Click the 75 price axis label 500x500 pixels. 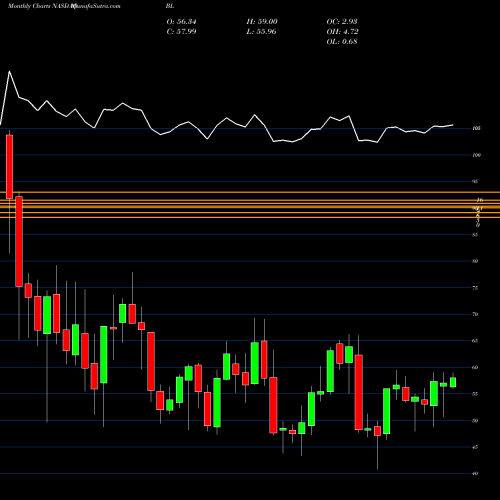(475, 288)
